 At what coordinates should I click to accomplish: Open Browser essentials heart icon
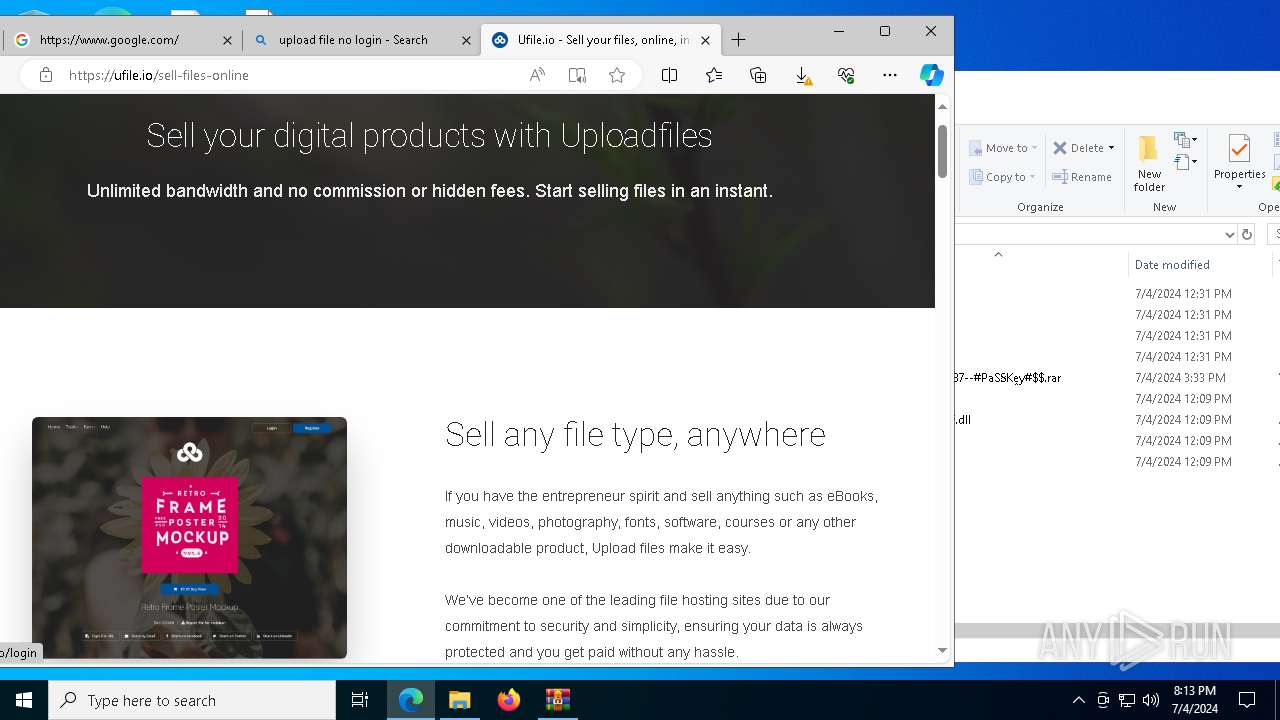point(846,75)
